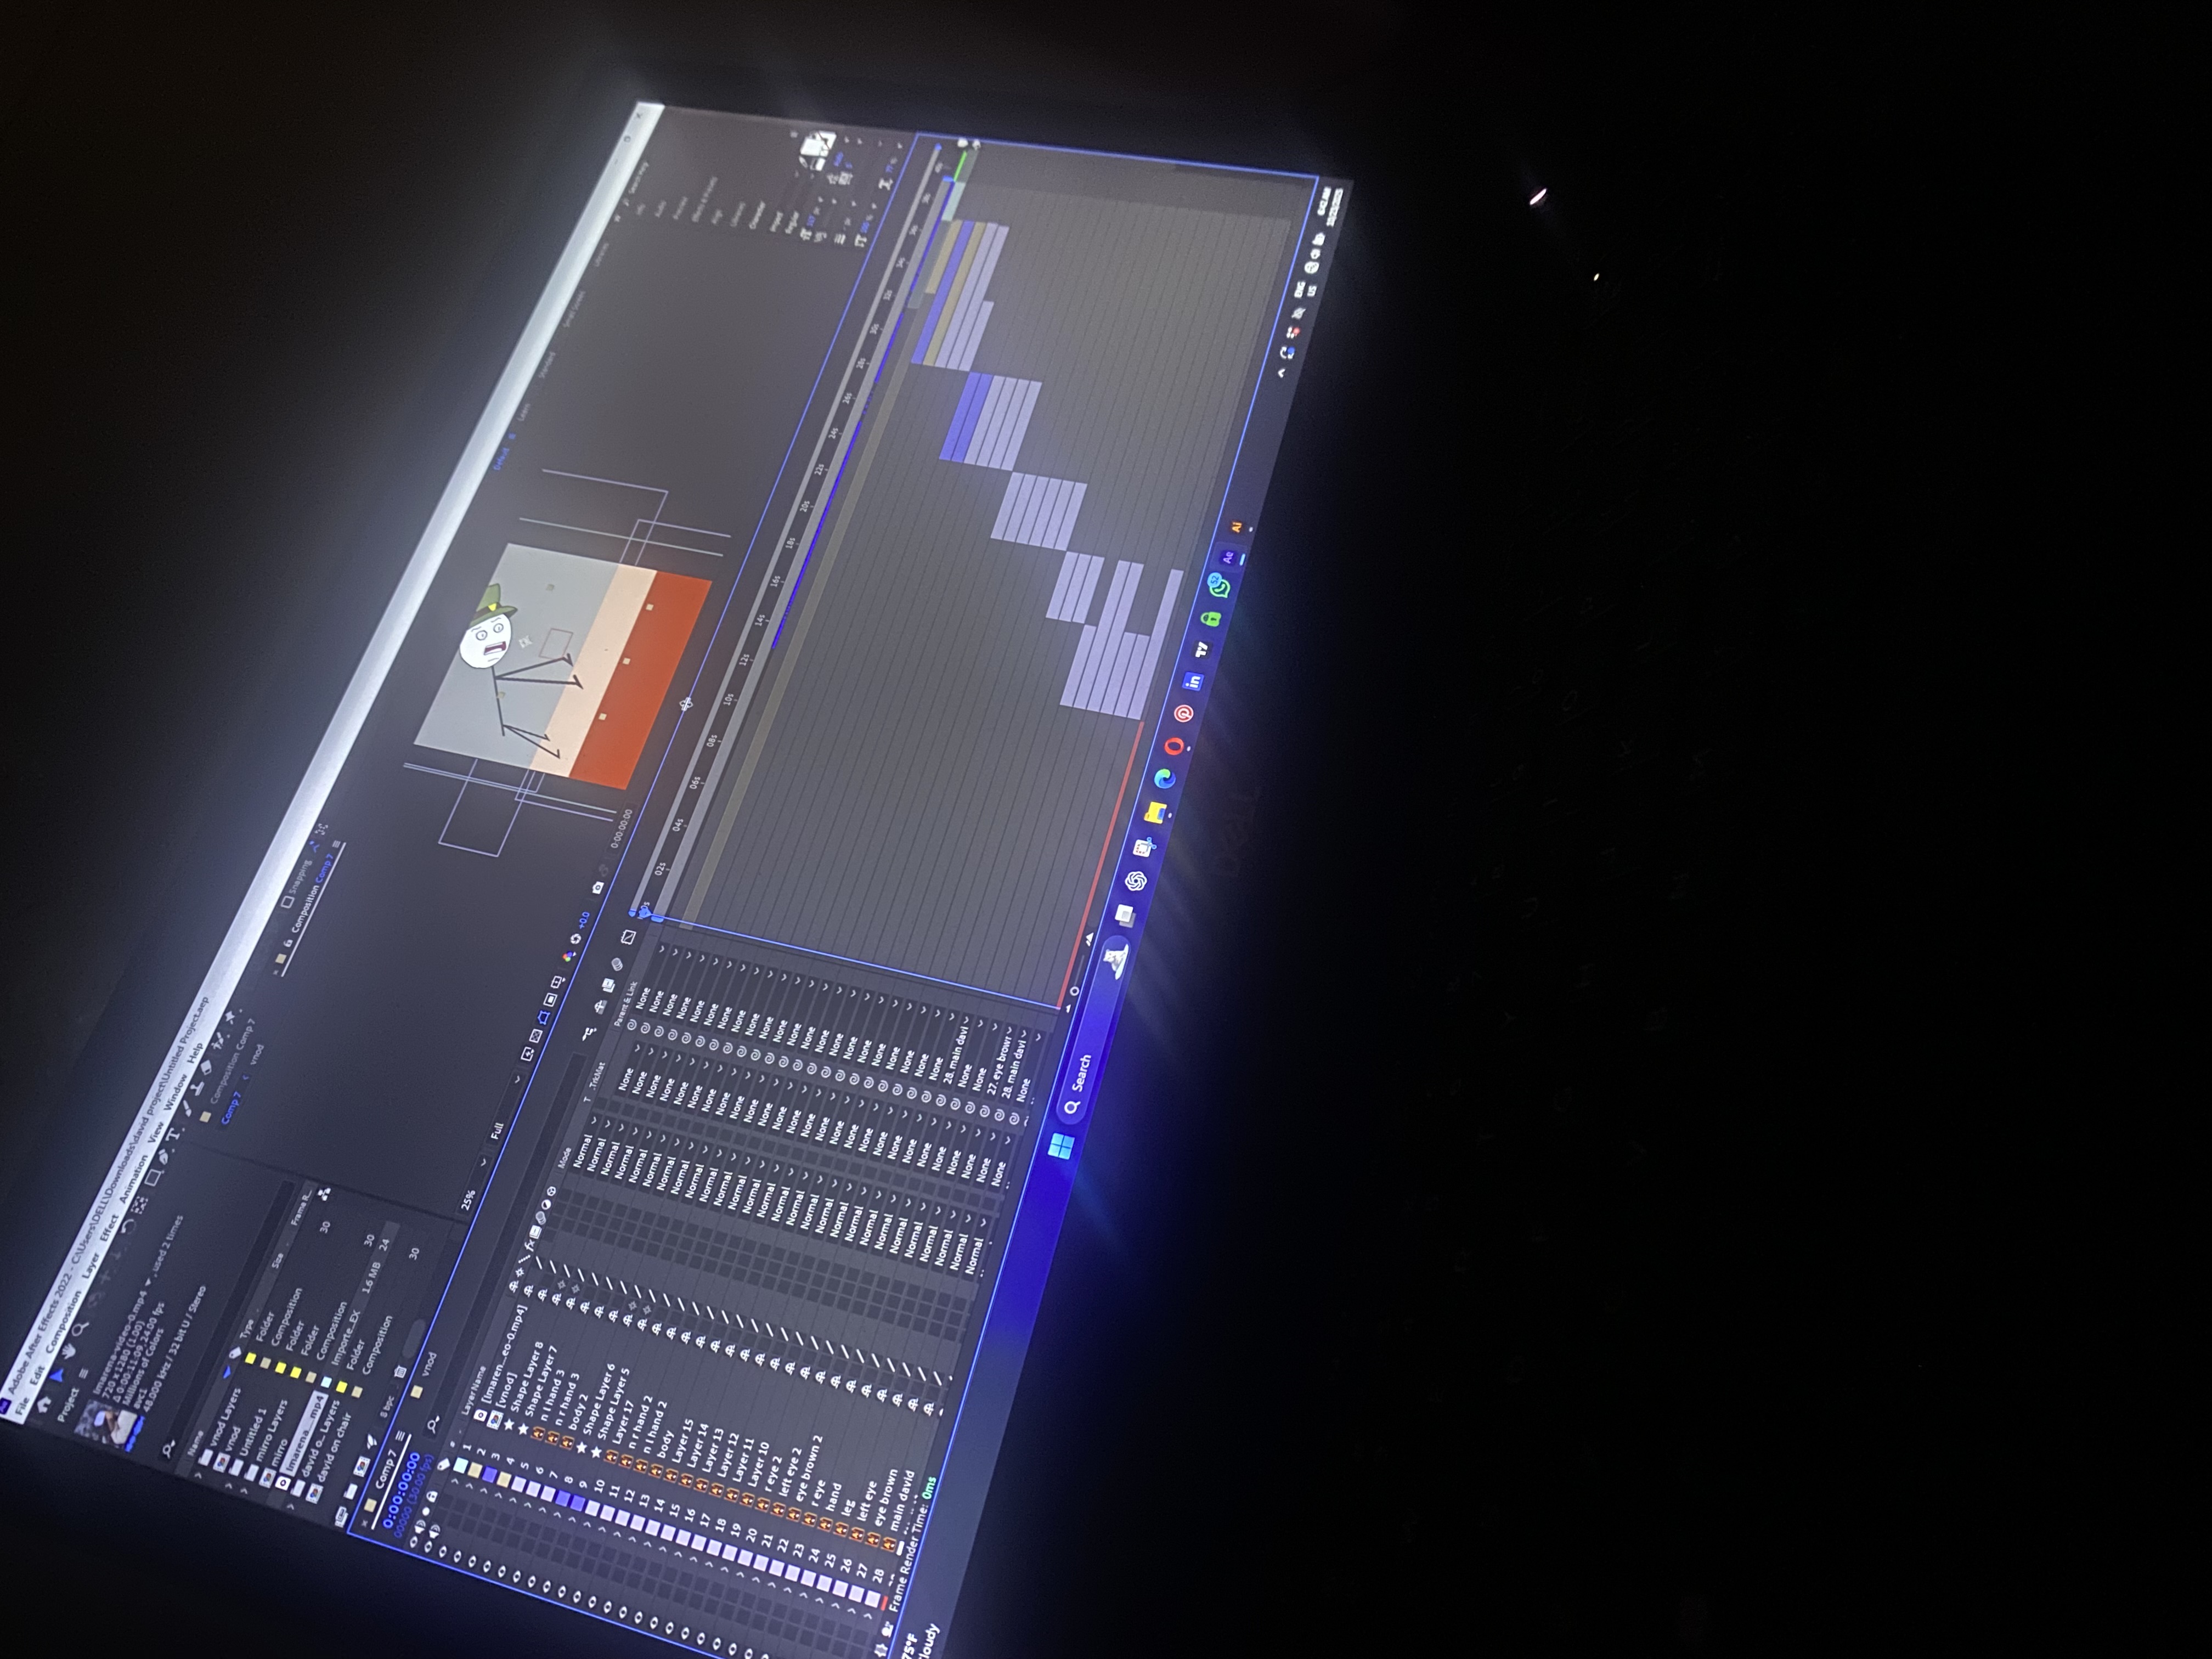
Task: Open the File menu
Action: coord(23,1408)
